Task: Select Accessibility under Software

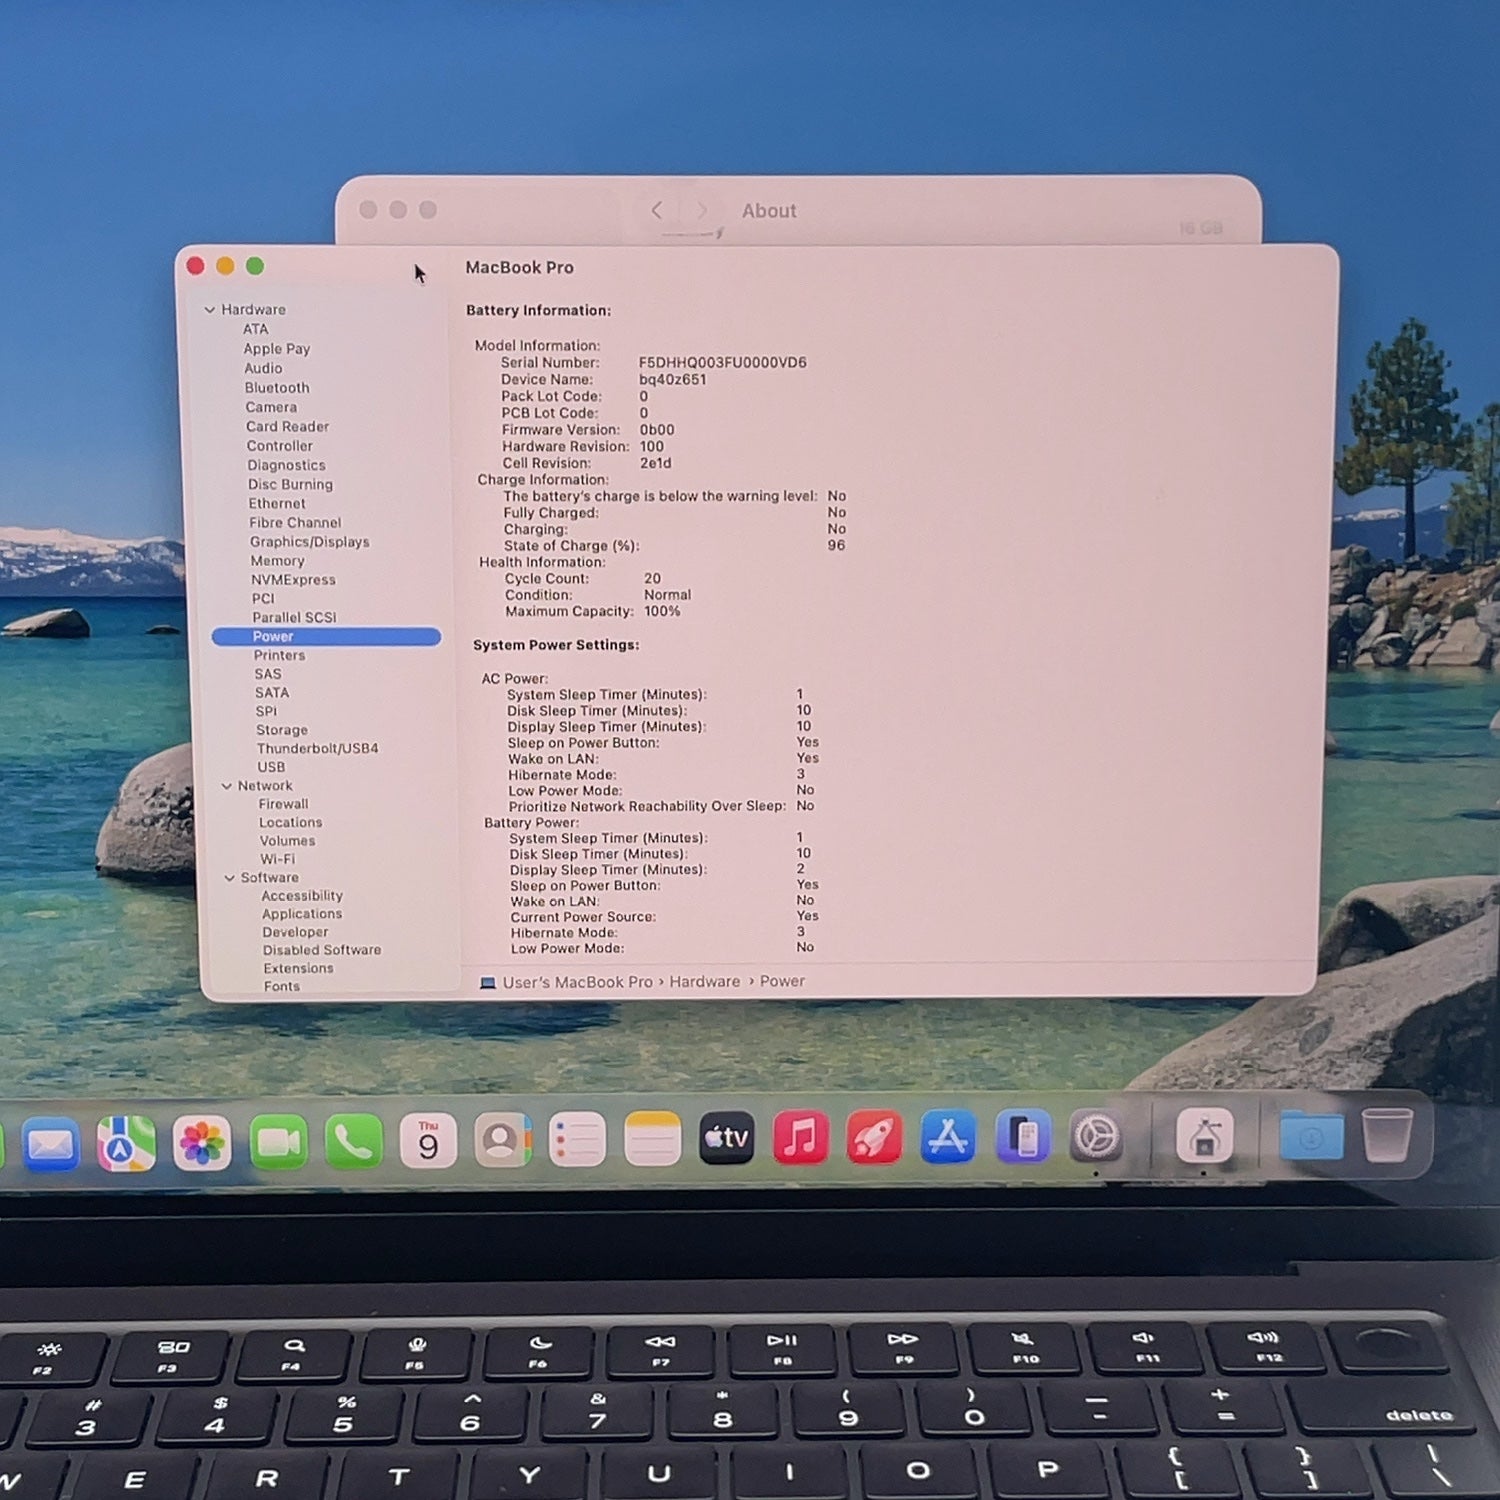Action: coord(302,896)
